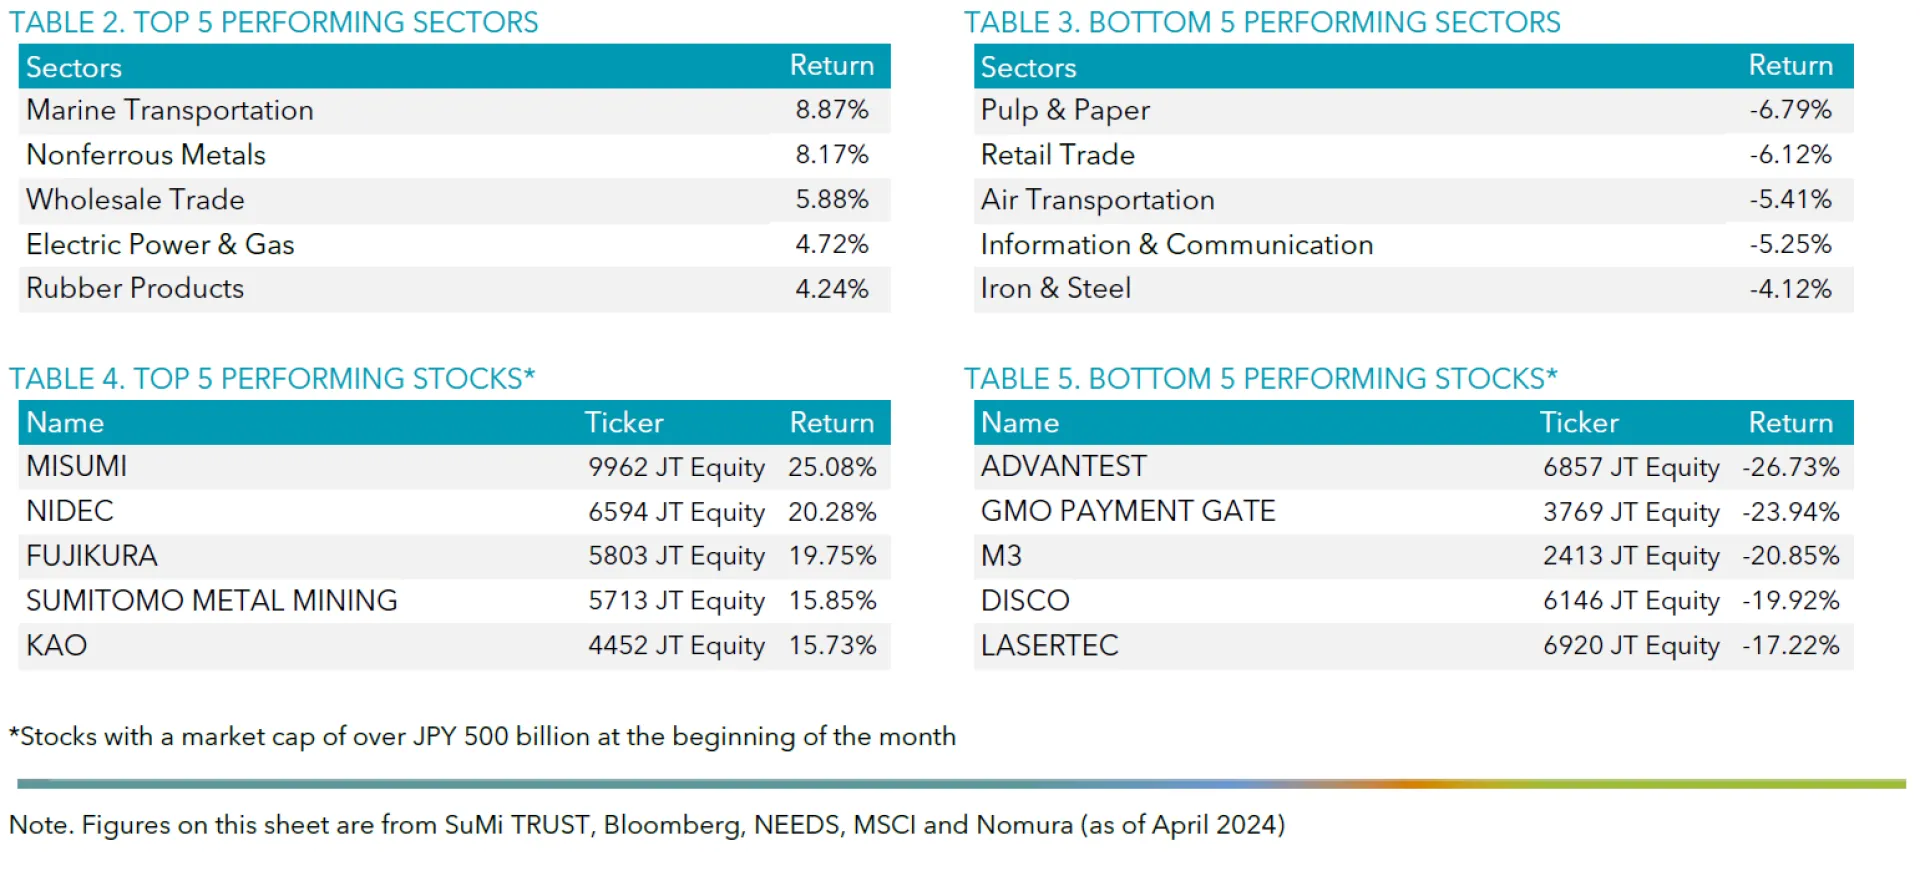
Task: Click the Nonferrous Metals 8.17% return value
Action: pyautogui.click(x=831, y=155)
